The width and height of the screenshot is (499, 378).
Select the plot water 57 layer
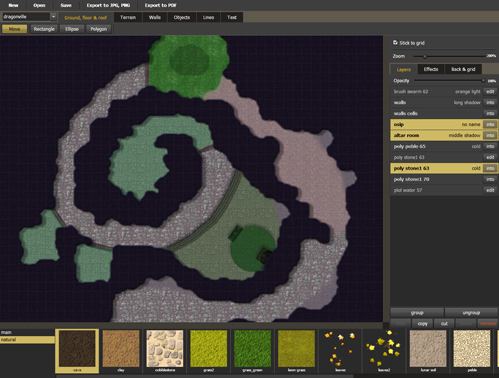coord(444,190)
